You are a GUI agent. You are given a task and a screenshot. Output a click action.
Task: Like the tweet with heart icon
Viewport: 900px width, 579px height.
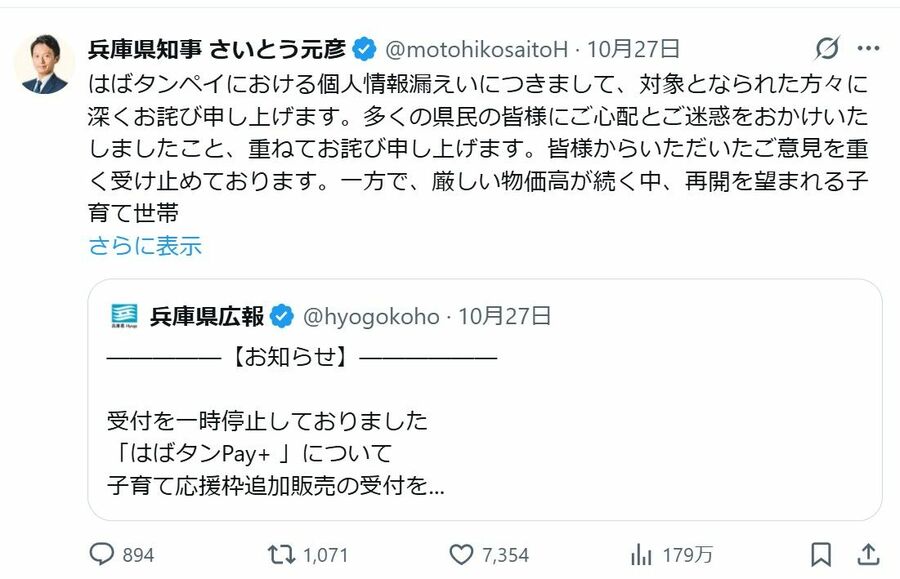[x=460, y=554]
